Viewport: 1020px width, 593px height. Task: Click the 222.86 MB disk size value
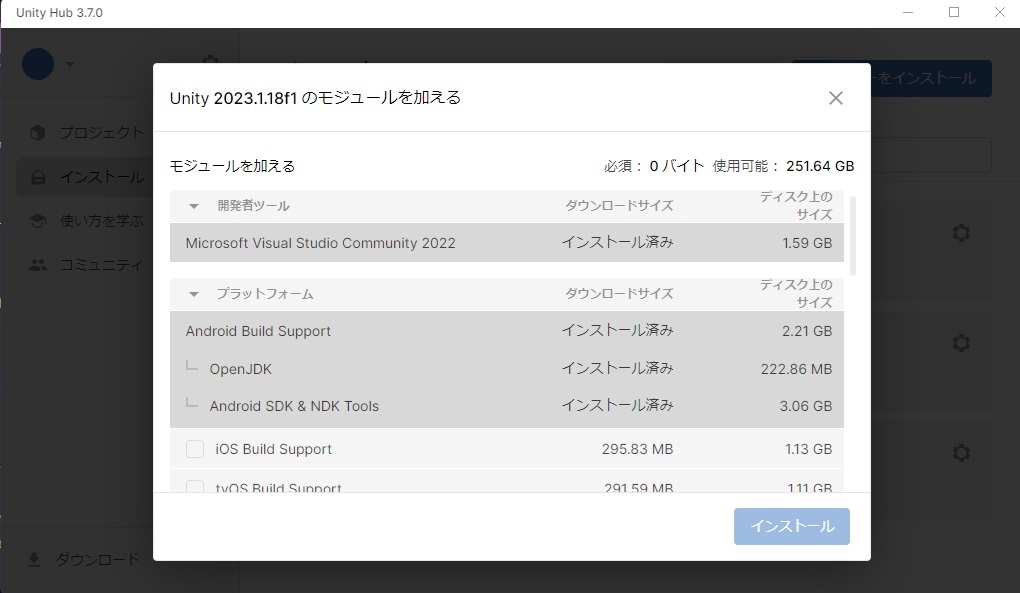pyautogui.click(x=796, y=369)
